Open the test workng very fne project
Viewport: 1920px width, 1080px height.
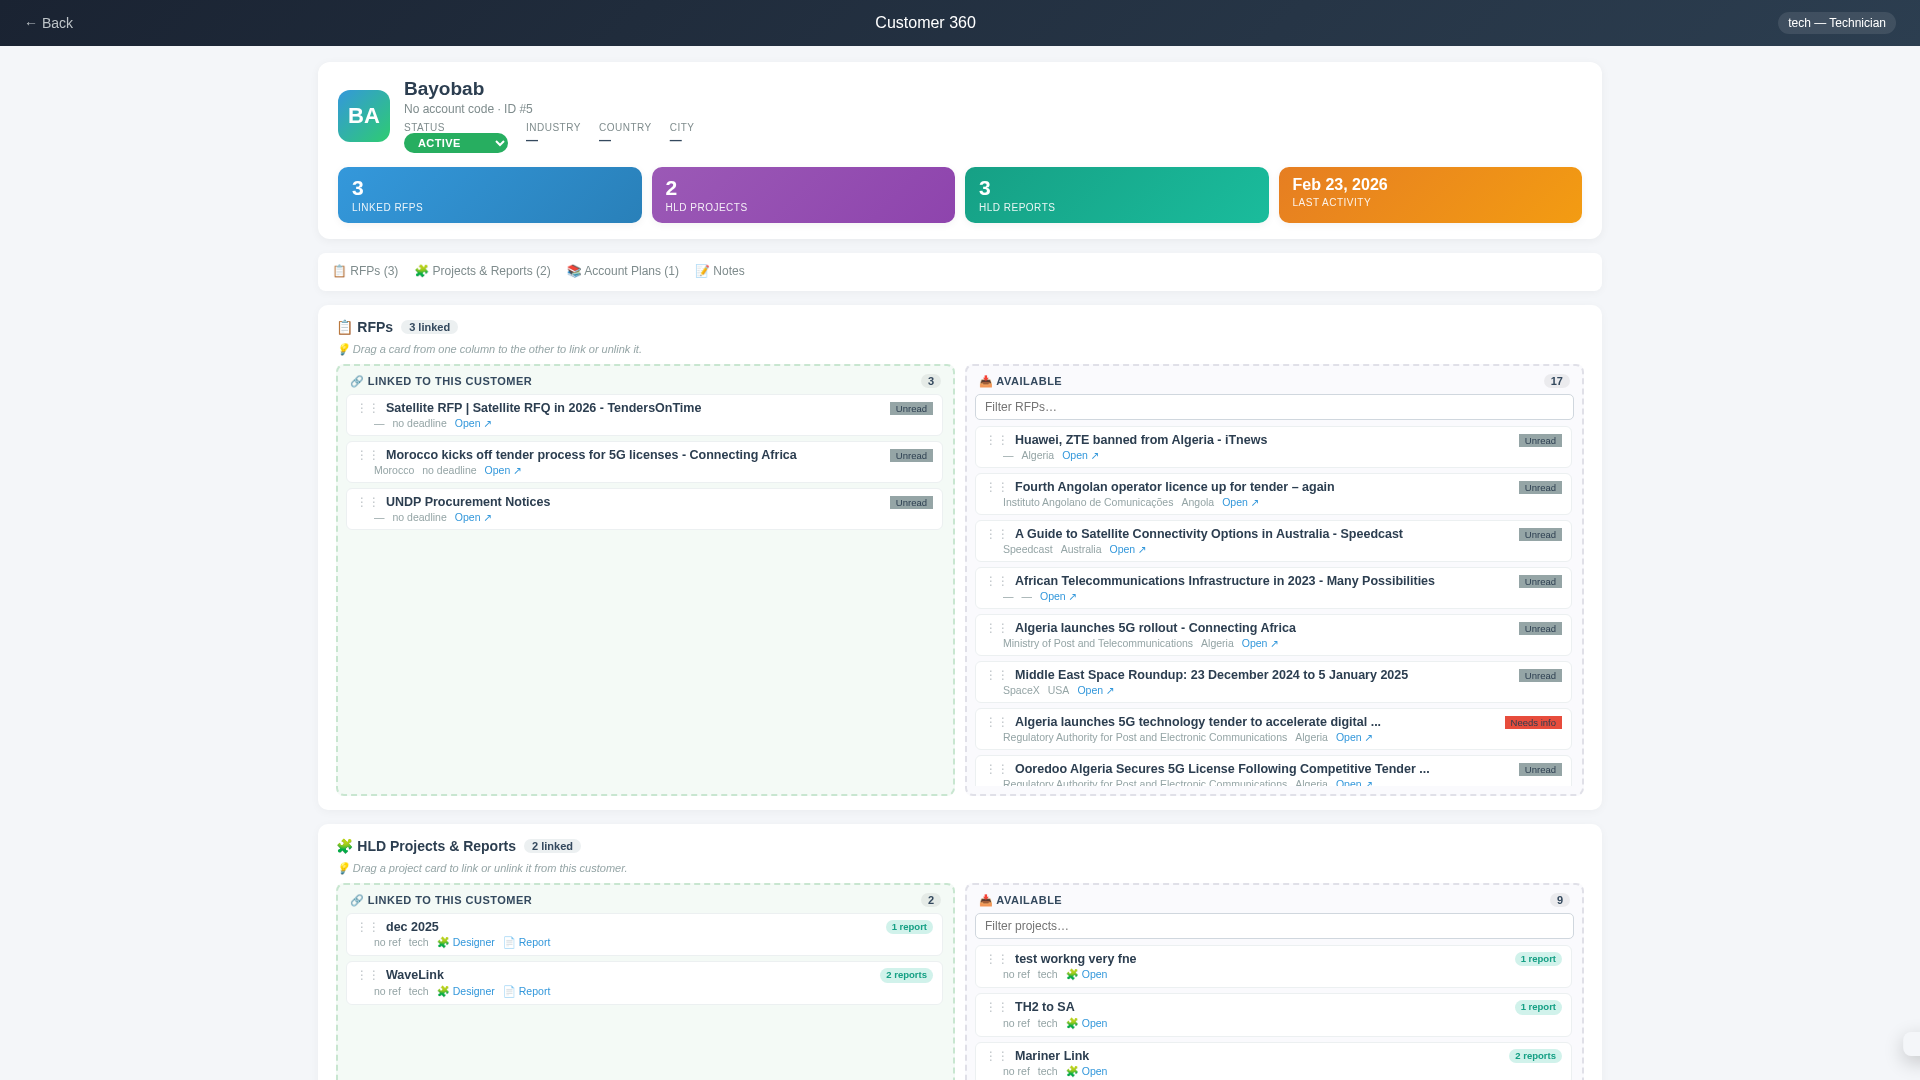pos(1087,975)
